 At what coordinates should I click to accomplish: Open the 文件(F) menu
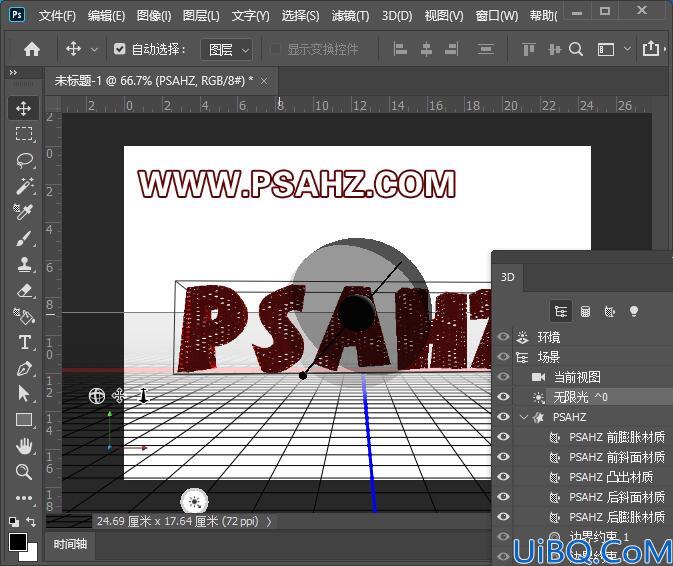(x=57, y=16)
